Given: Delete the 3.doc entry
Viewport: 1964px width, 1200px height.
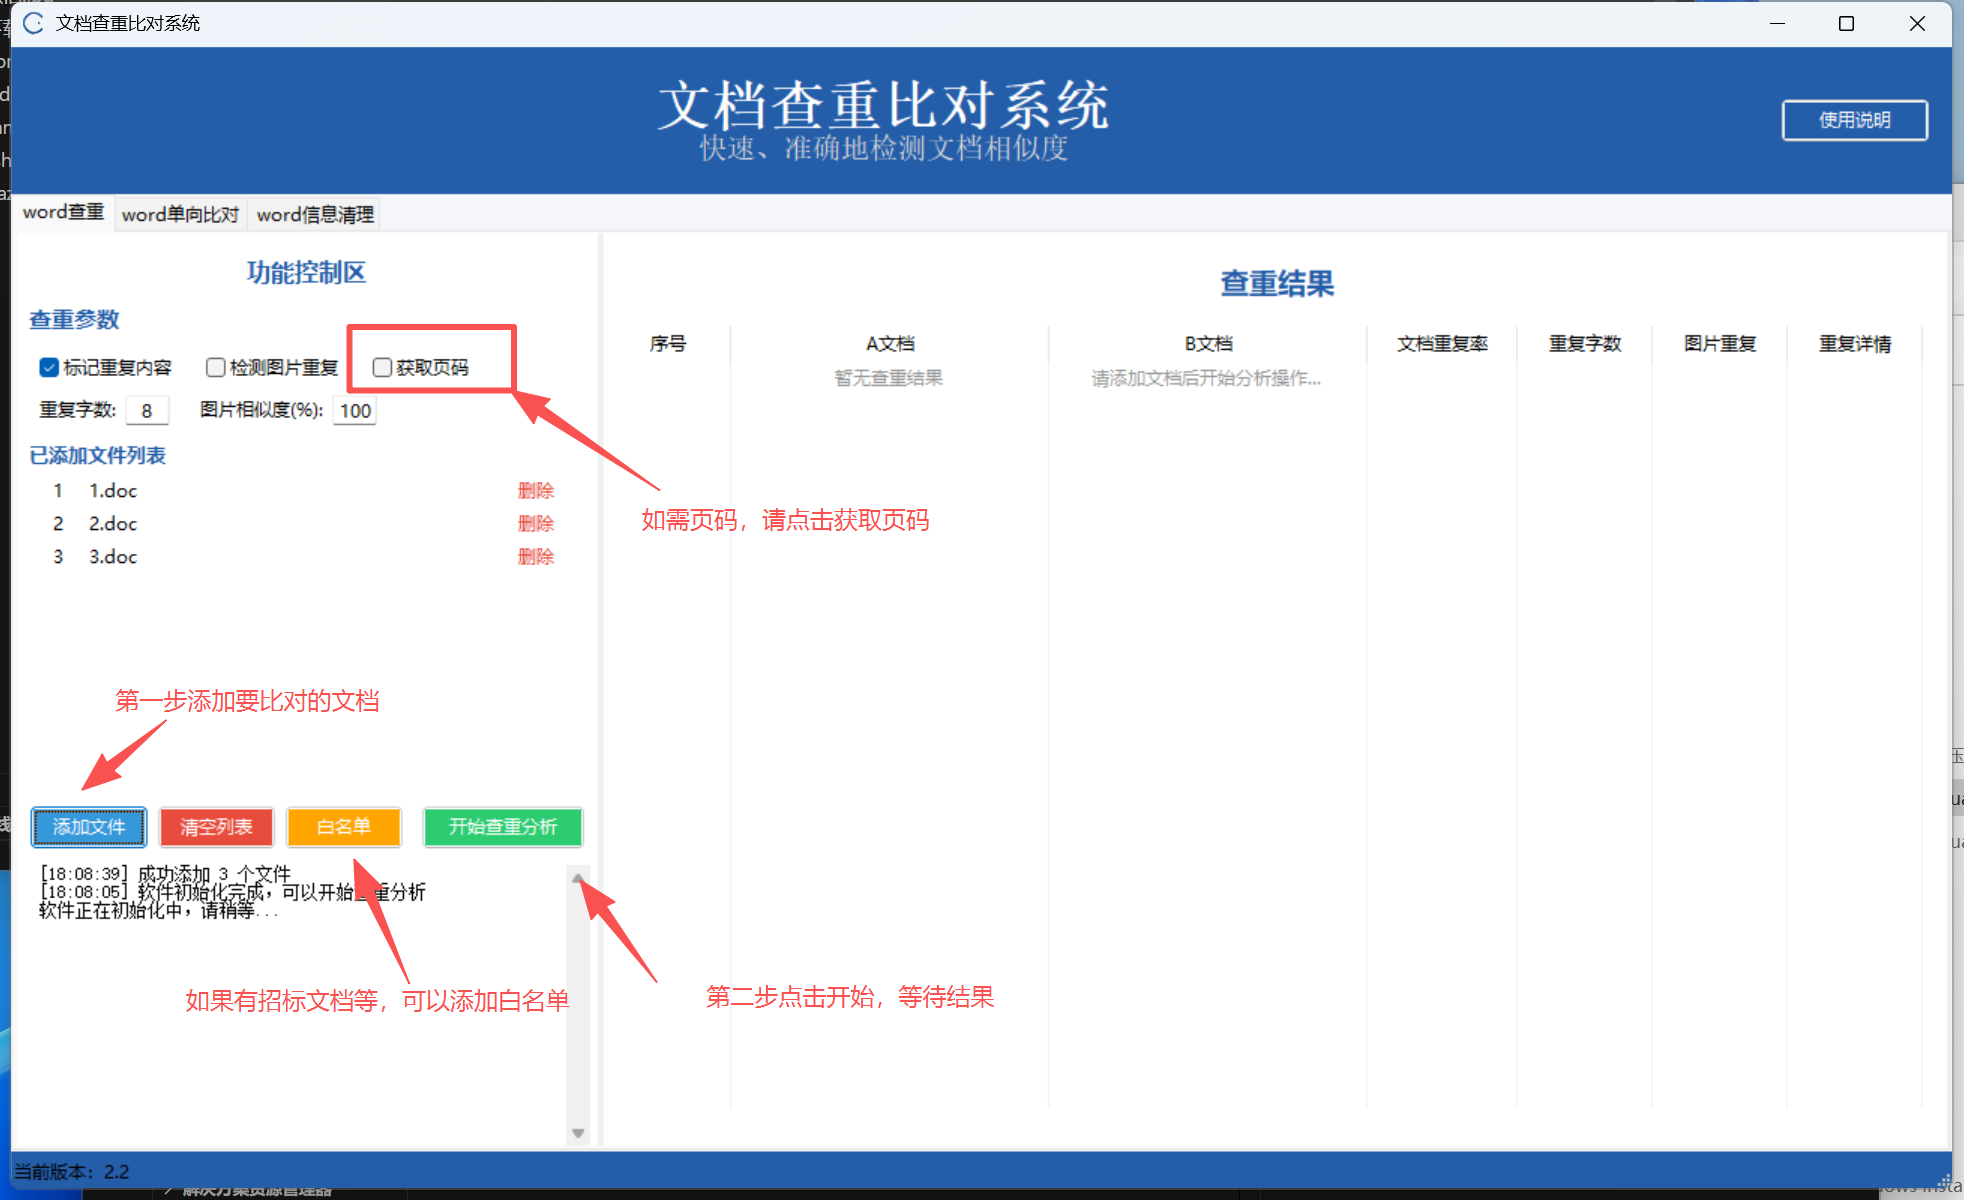Looking at the screenshot, I should click(535, 557).
